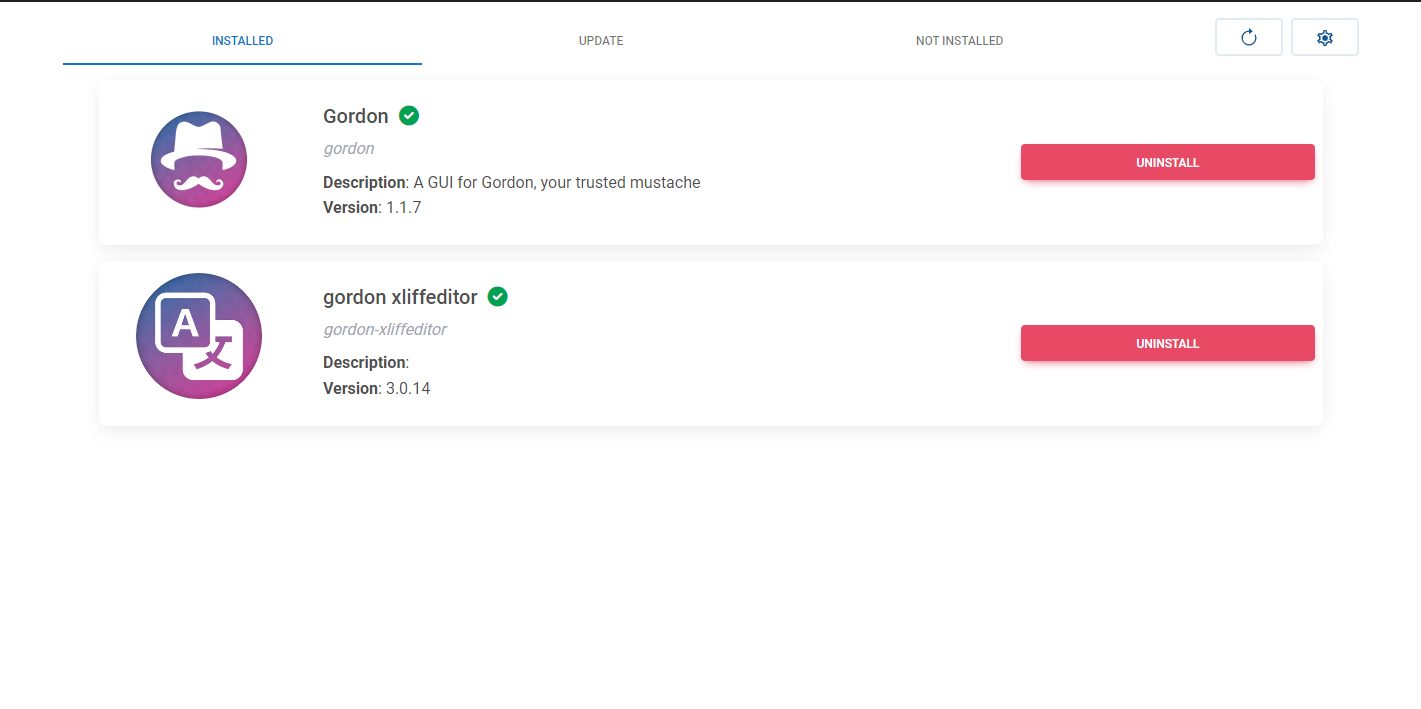Click the trusted mustache description text
The height and width of the screenshot is (709, 1421).
pos(512,183)
